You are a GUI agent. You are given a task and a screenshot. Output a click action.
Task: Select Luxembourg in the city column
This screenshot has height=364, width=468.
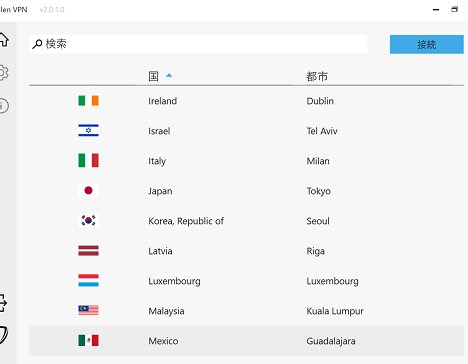tap(332, 281)
